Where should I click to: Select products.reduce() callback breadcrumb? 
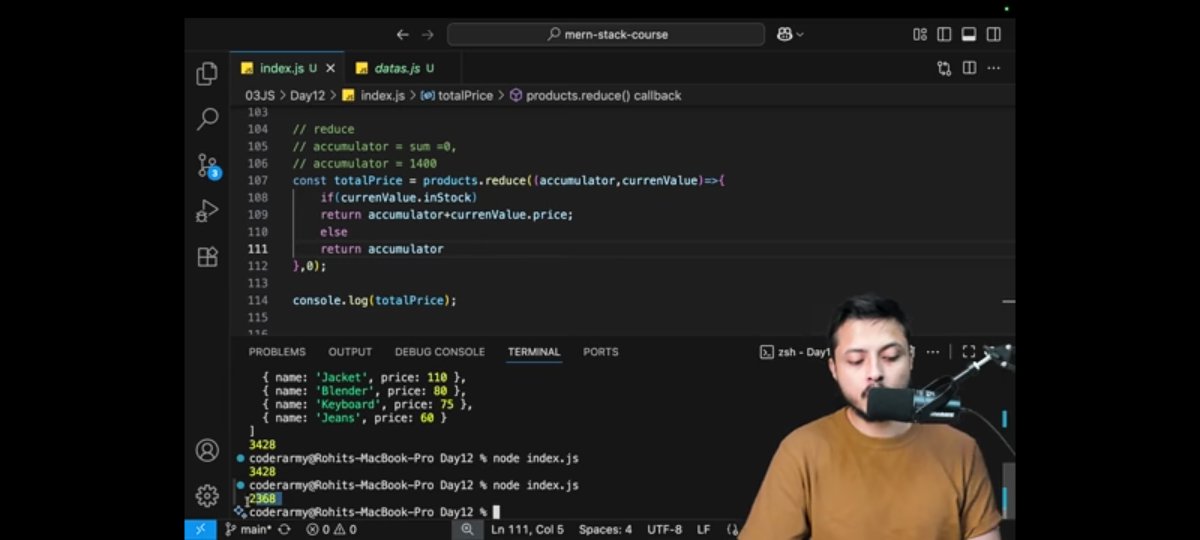(x=595, y=95)
